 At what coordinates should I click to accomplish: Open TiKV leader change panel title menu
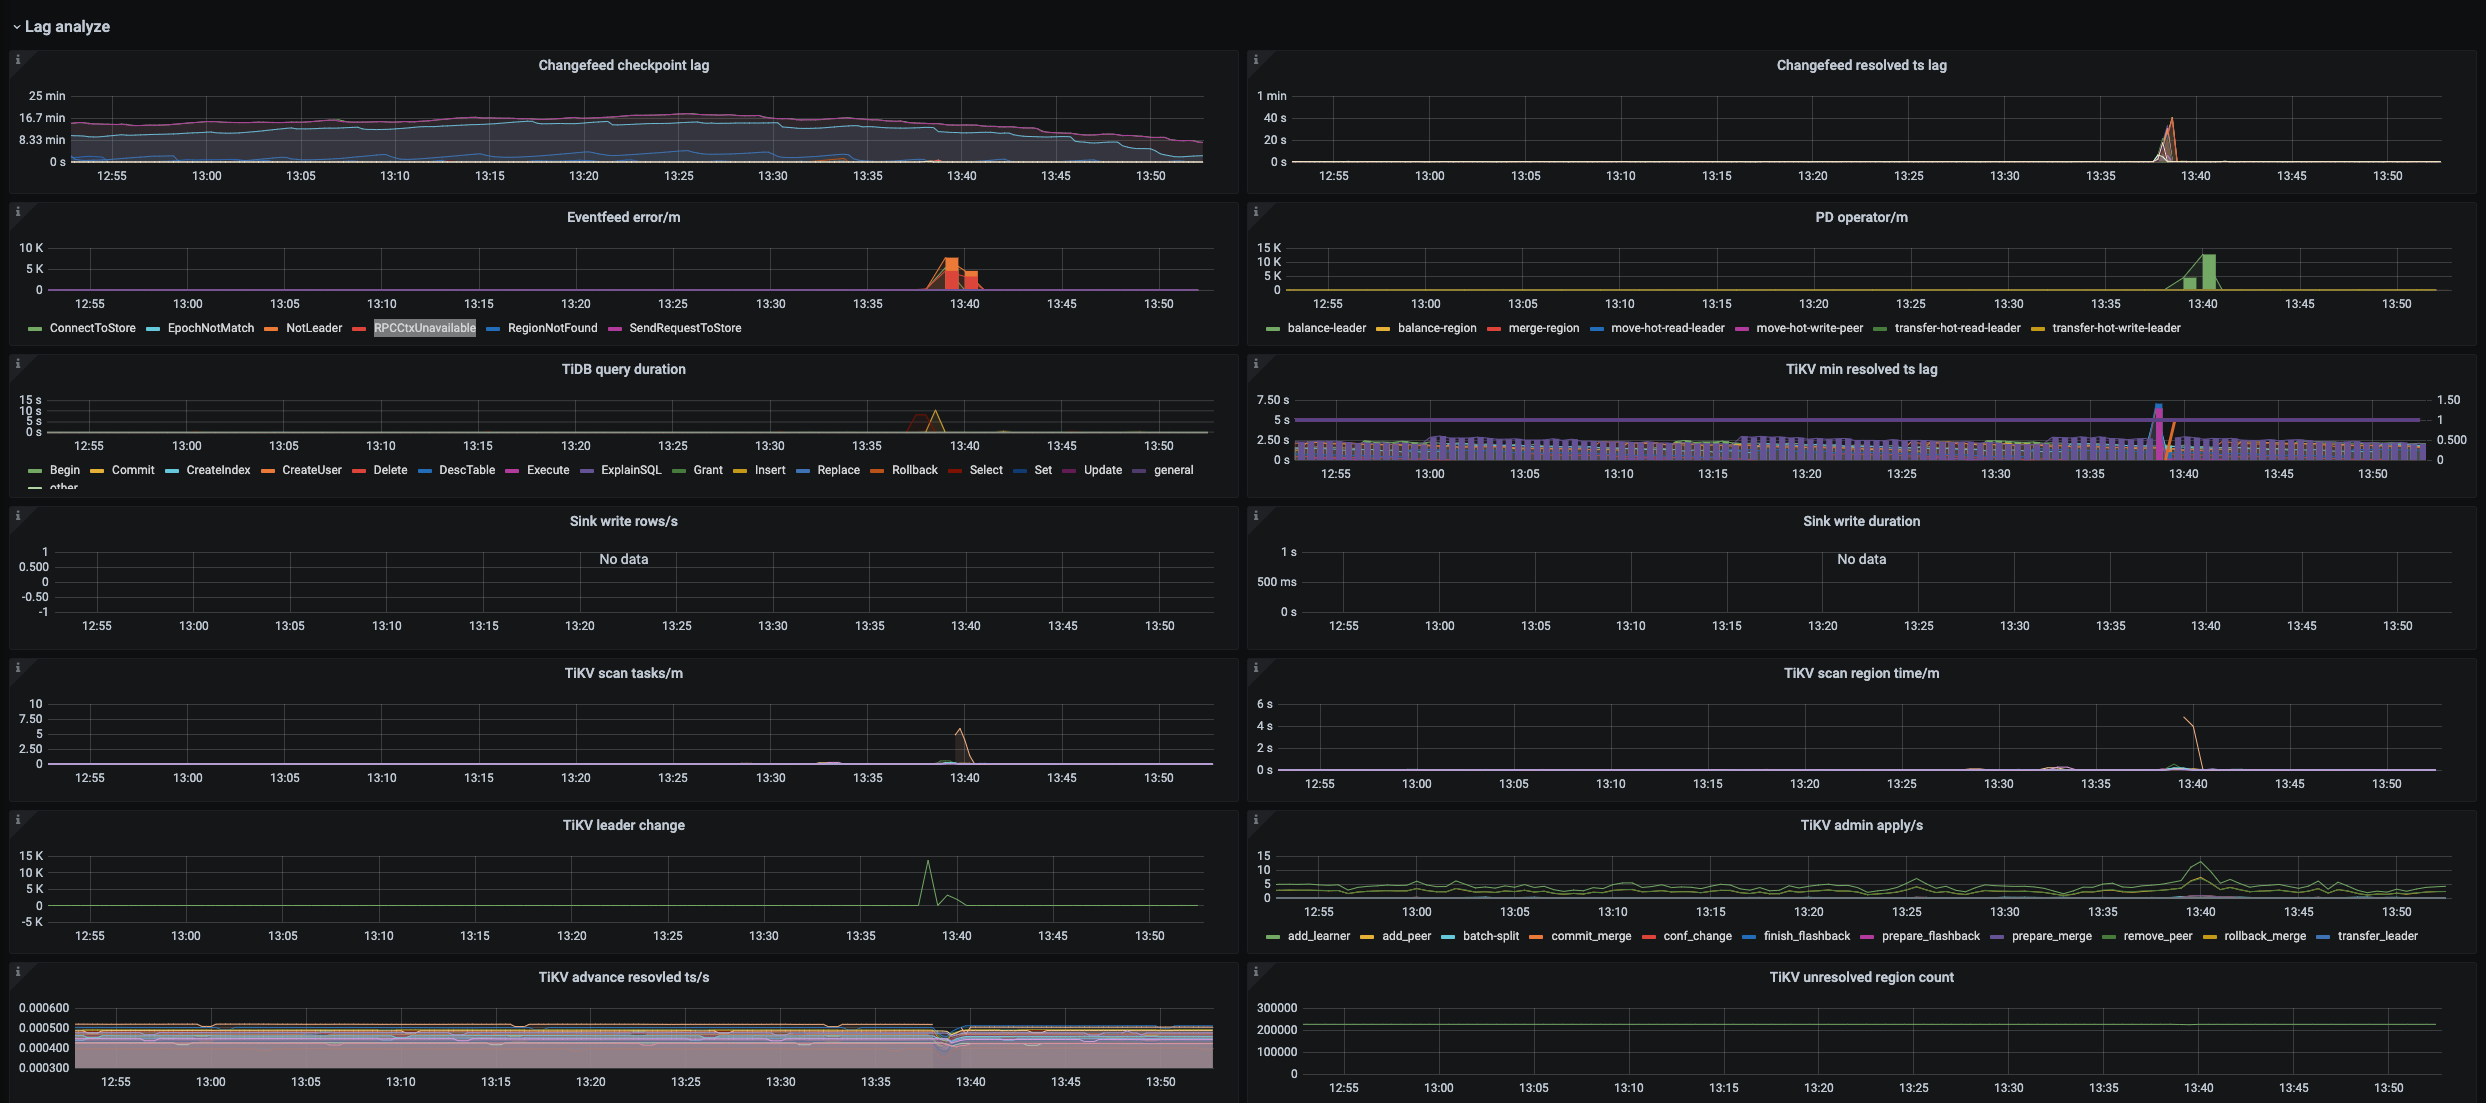click(623, 825)
